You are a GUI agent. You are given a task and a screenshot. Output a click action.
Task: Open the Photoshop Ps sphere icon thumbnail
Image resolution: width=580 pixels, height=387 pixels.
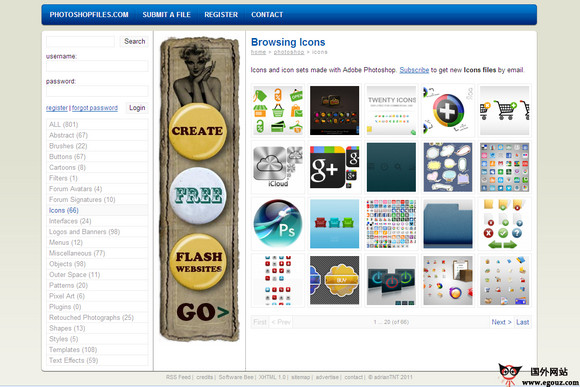tap(278, 224)
